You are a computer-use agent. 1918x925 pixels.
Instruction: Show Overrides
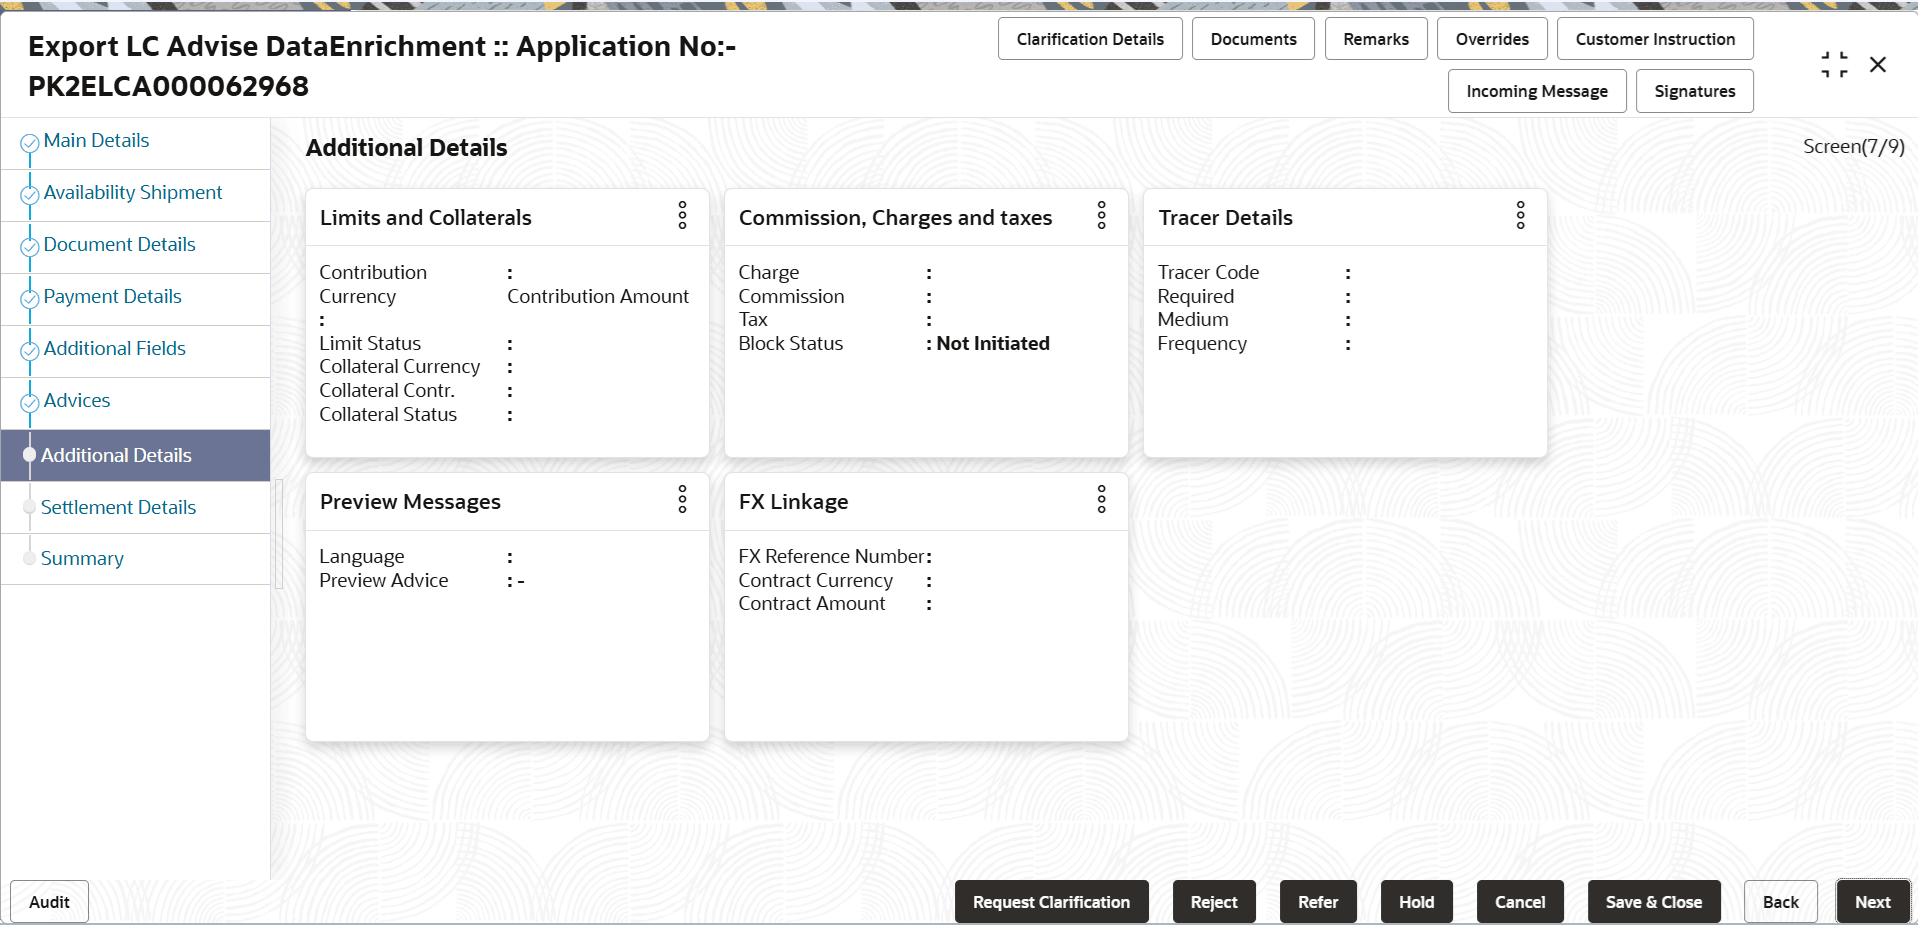[x=1492, y=39]
